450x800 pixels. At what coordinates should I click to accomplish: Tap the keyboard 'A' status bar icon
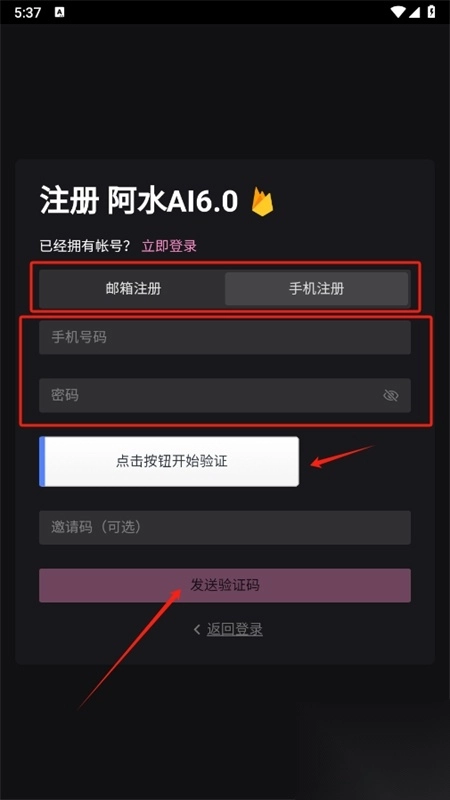click(59, 12)
